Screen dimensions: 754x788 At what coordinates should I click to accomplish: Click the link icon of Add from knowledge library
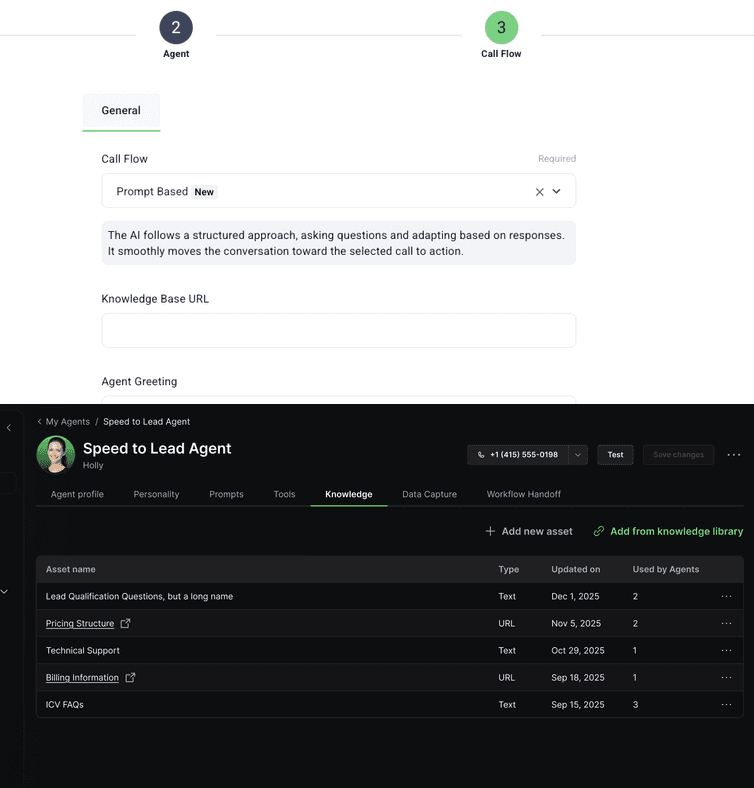click(599, 531)
